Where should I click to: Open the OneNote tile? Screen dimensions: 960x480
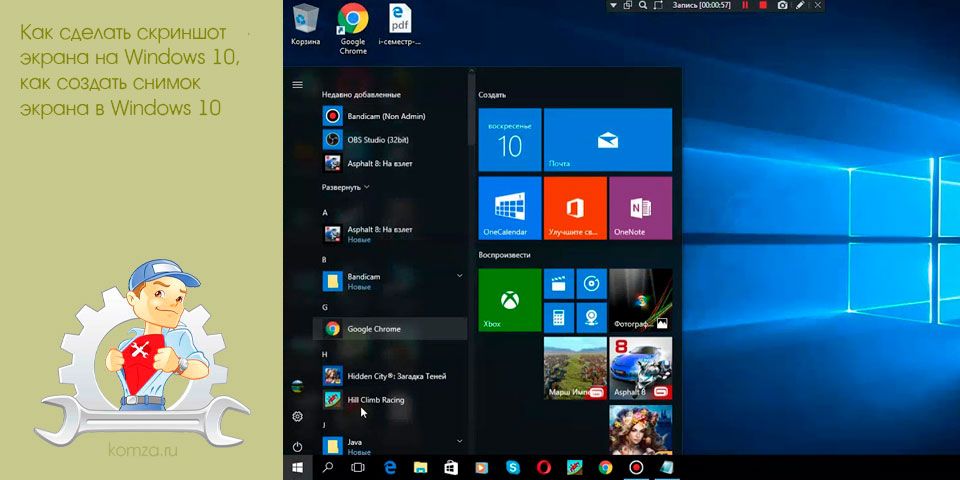point(640,208)
